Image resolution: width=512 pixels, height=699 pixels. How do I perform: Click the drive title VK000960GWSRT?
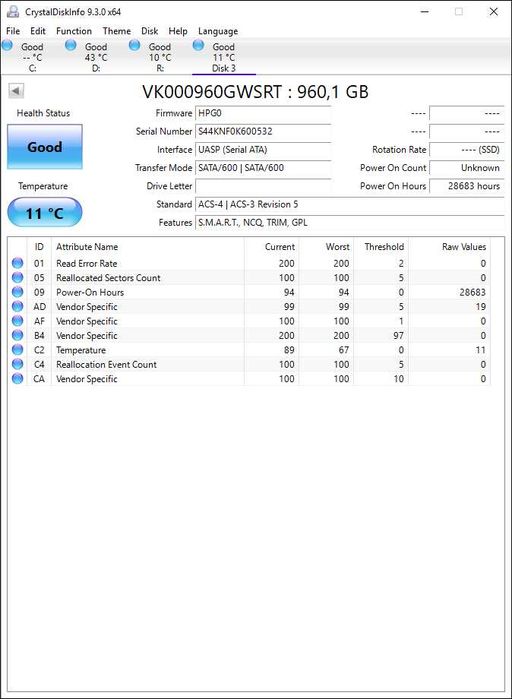coord(212,92)
